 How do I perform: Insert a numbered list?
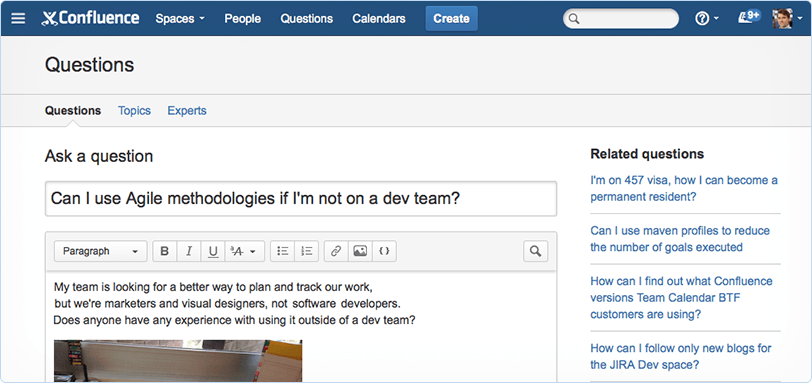click(307, 251)
